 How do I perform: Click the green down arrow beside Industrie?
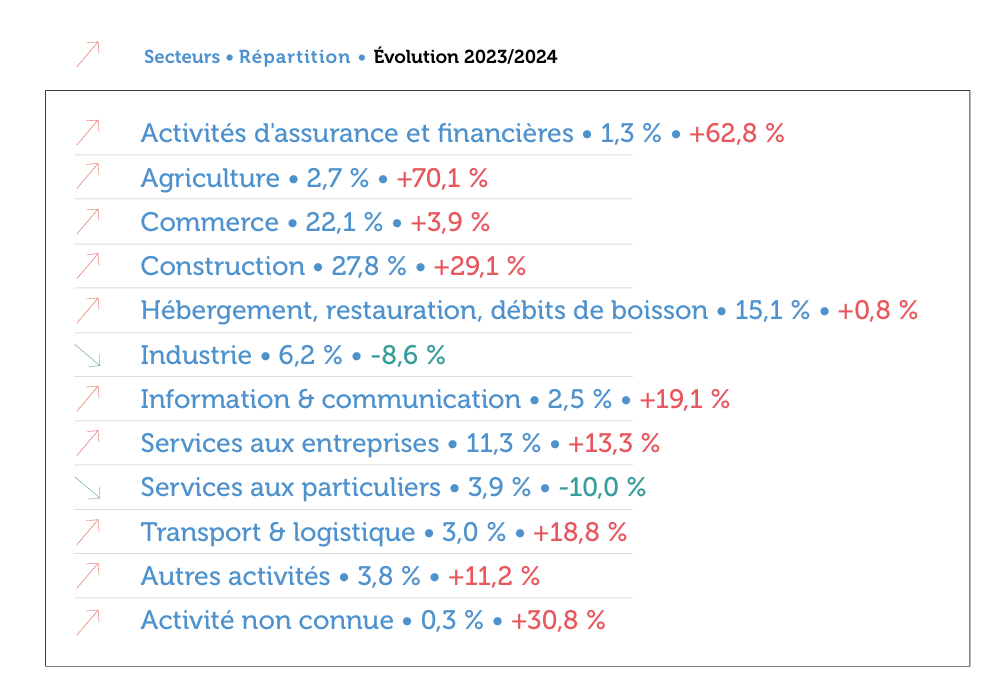point(88,355)
